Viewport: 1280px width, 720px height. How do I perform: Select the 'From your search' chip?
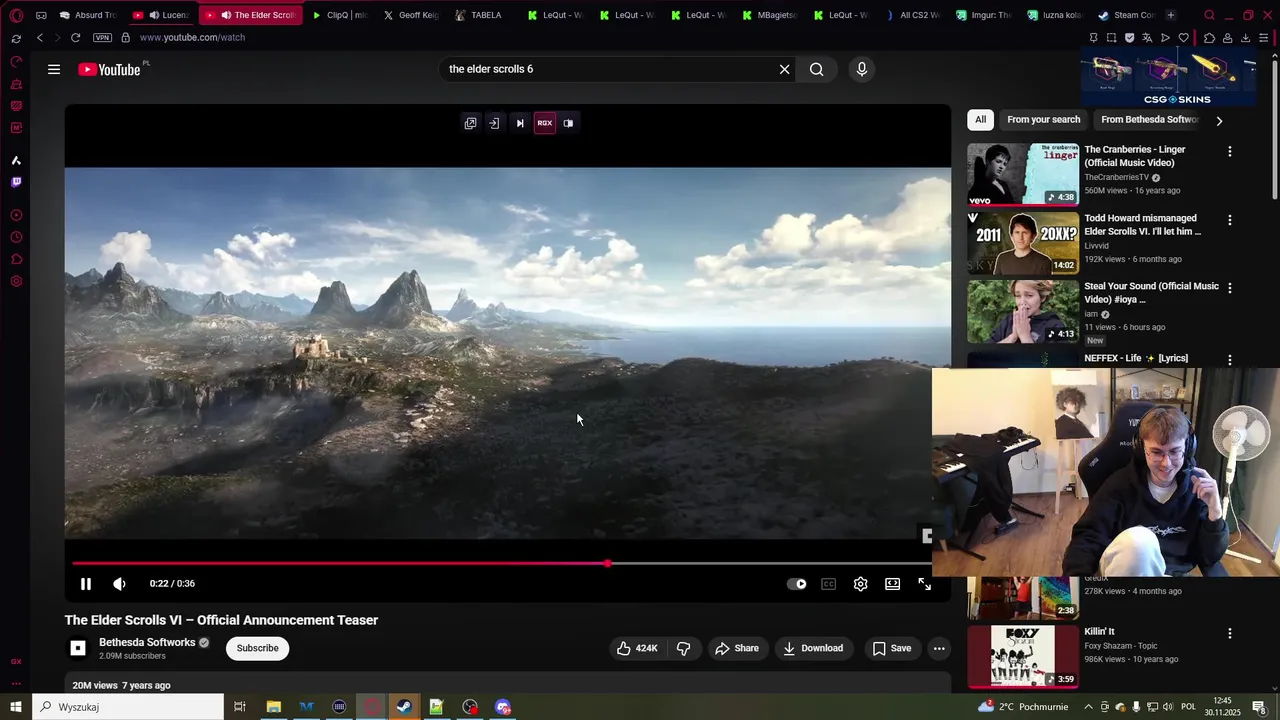[x=1043, y=120]
